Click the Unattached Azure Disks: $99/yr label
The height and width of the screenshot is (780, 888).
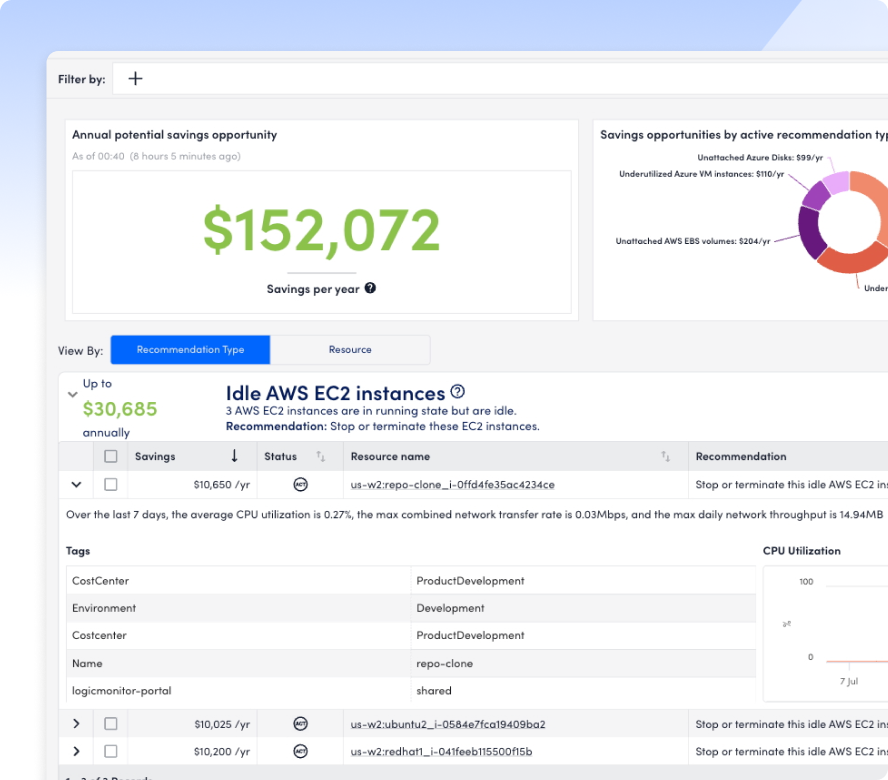click(x=760, y=157)
